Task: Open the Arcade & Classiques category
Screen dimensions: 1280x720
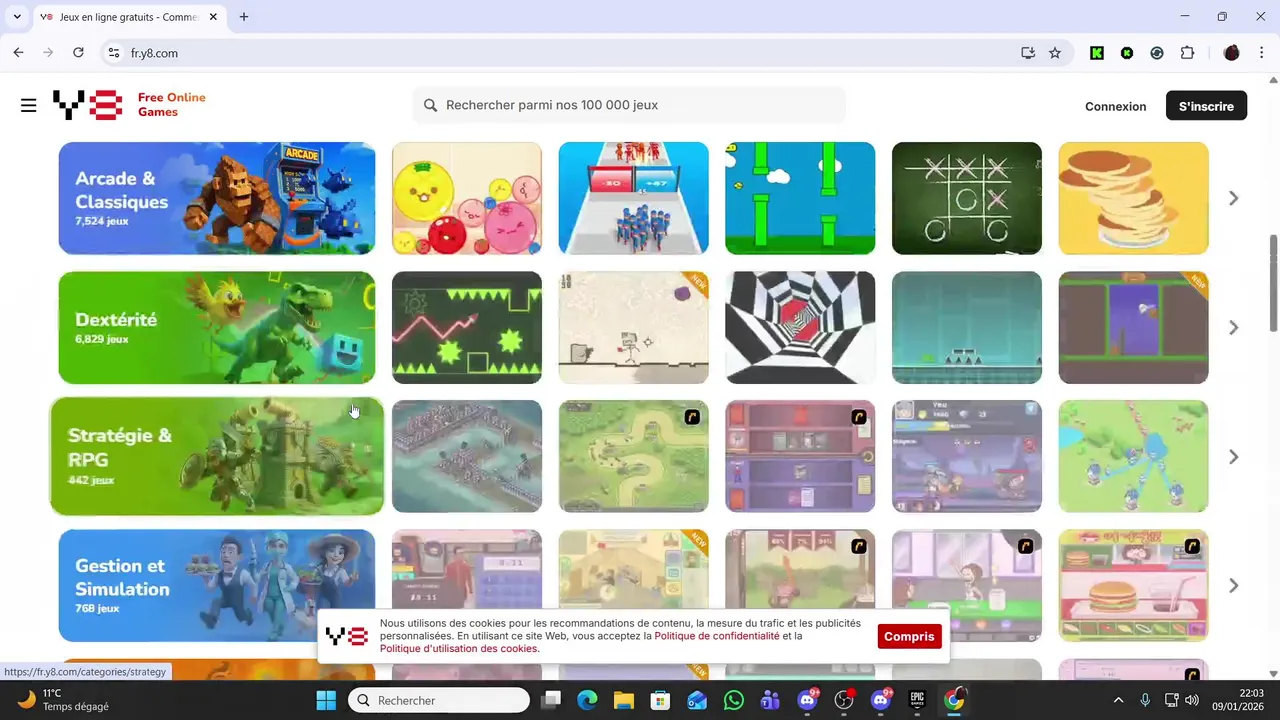Action: [217, 198]
